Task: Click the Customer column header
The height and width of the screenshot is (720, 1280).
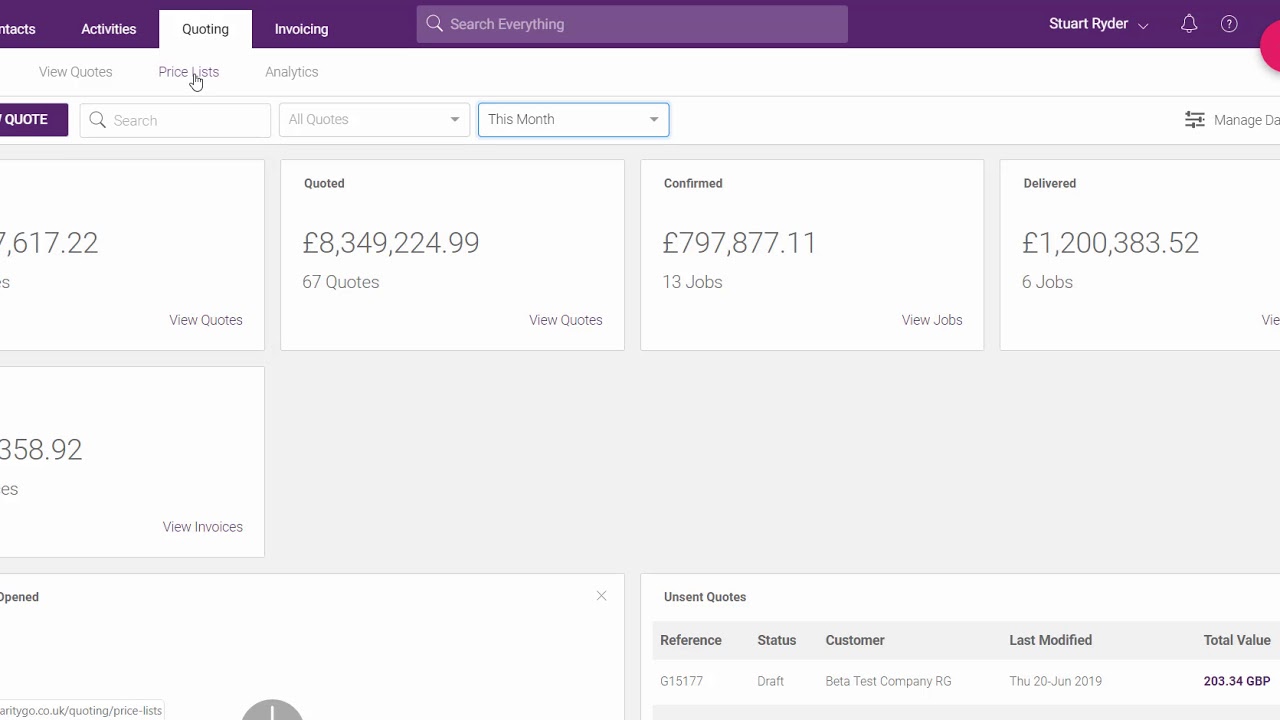Action: 855,640
